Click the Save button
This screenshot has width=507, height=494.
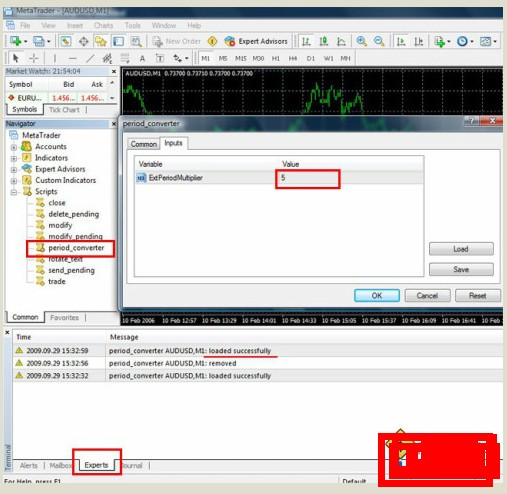pos(461,269)
